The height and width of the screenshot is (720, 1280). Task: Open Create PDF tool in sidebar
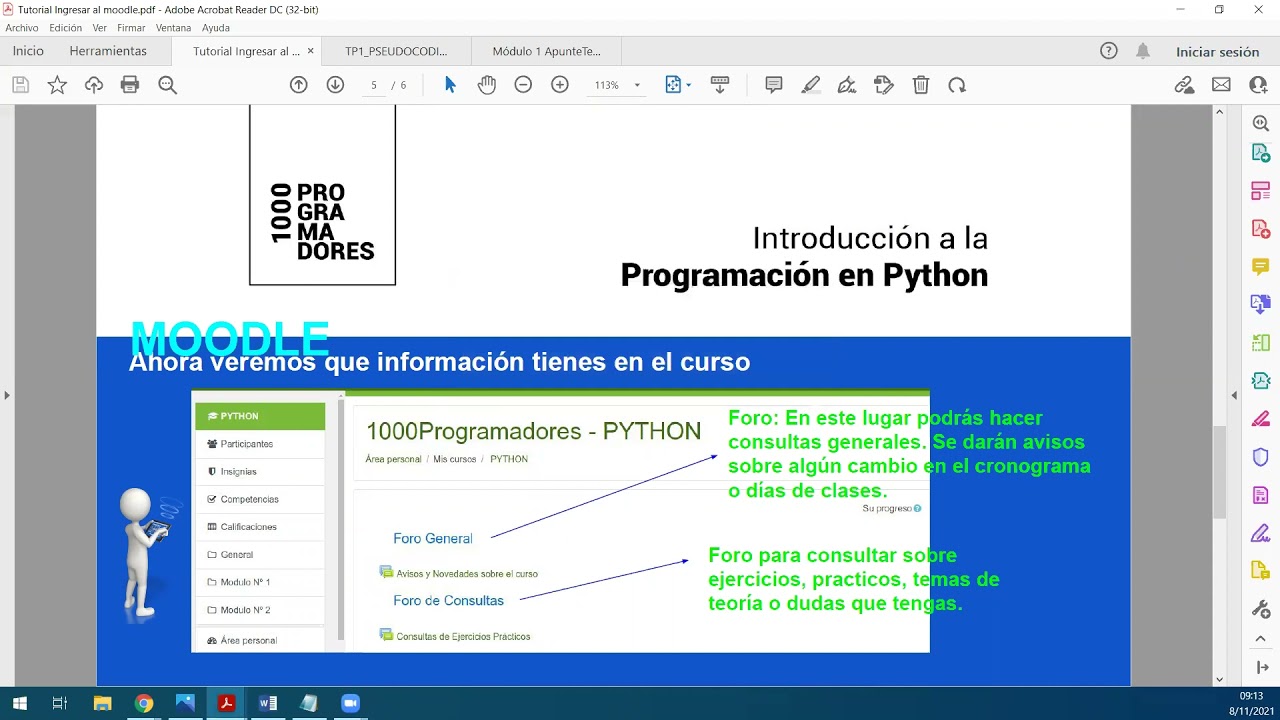click(1261, 229)
